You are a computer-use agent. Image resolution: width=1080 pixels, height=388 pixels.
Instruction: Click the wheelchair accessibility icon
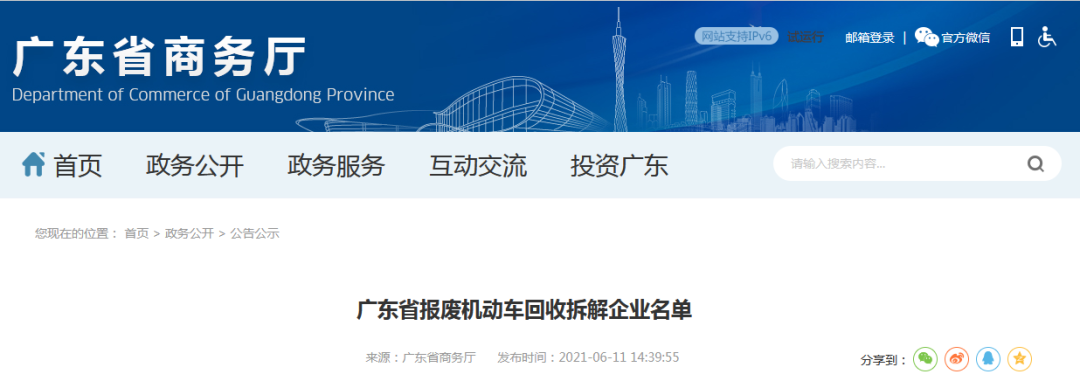coord(1047,37)
